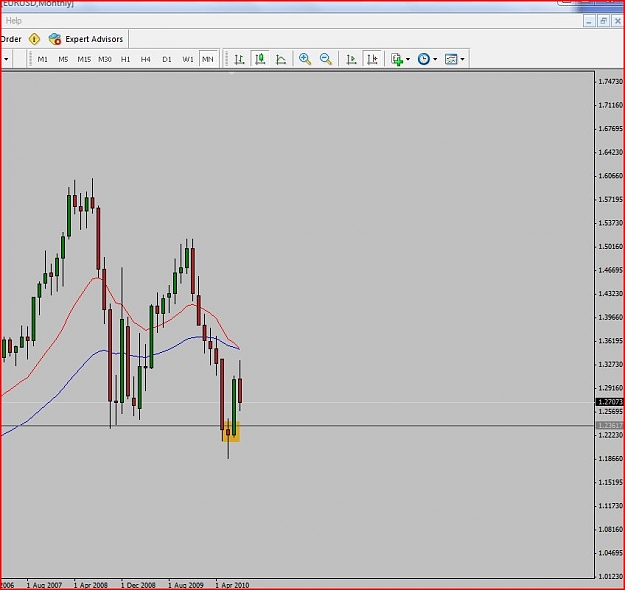Click the 1 Apr 2008 date label
Image resolution: width=625 pixels, height=590 pixels.
(x=91, y=585)
